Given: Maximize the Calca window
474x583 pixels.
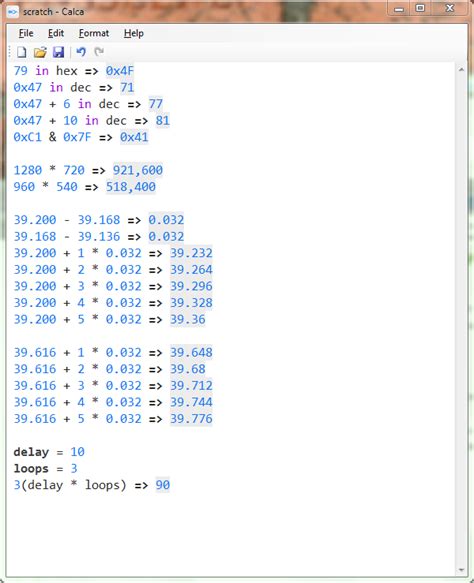Looking at the screenshot, I should (x=420, y=8).
